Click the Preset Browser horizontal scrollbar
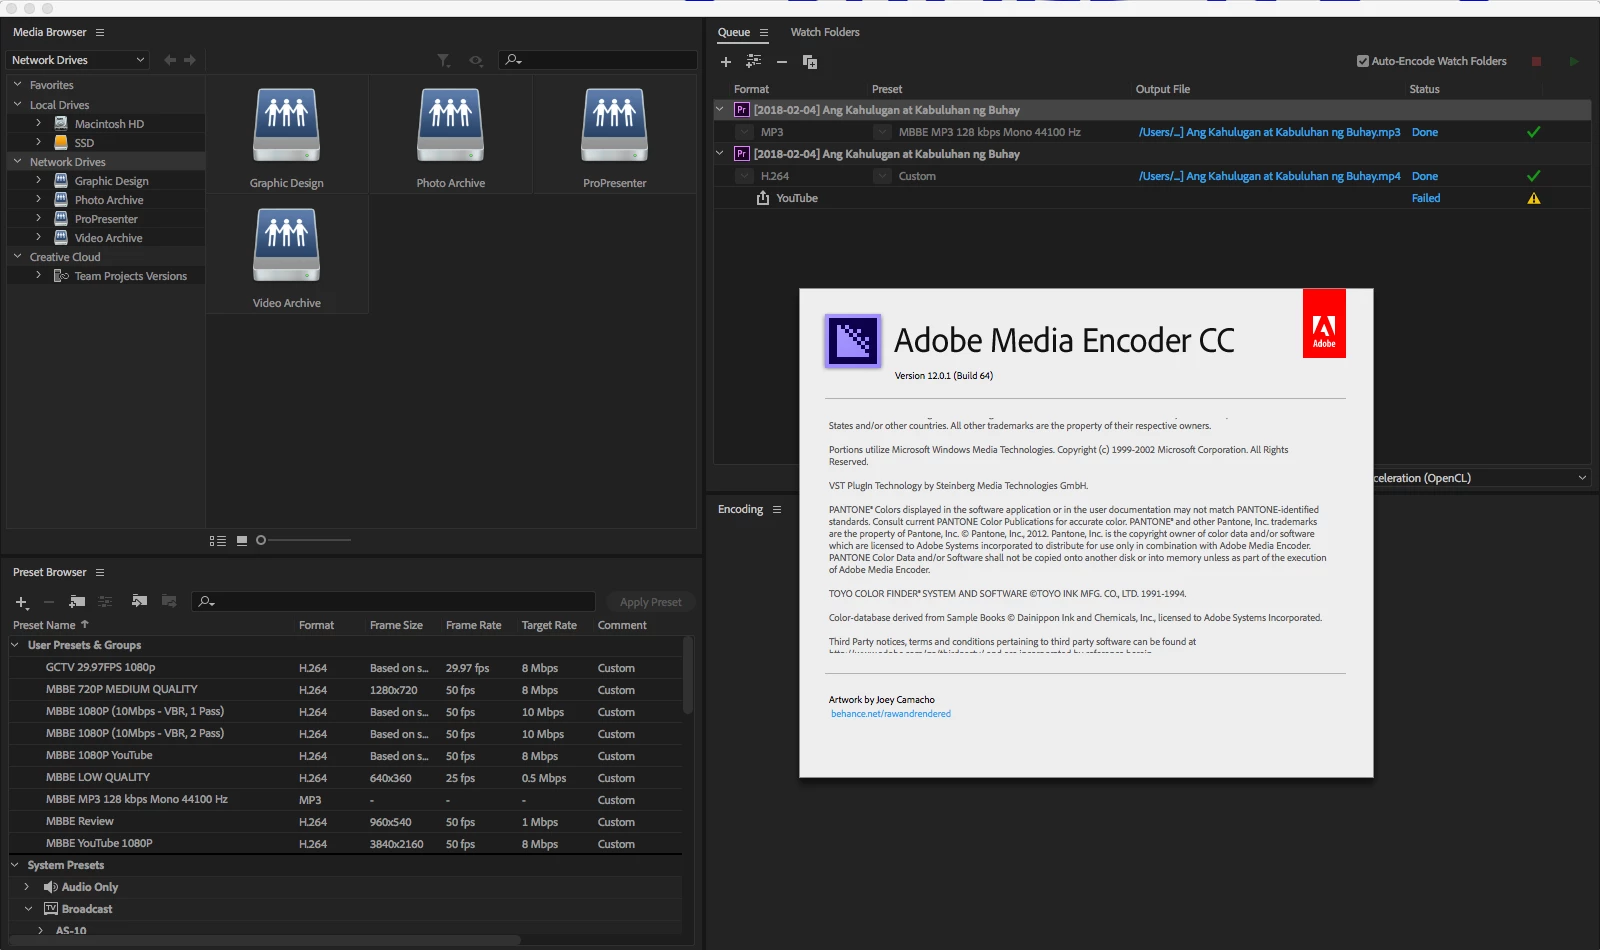This screenshot has height=950, width=1600. 264,940
